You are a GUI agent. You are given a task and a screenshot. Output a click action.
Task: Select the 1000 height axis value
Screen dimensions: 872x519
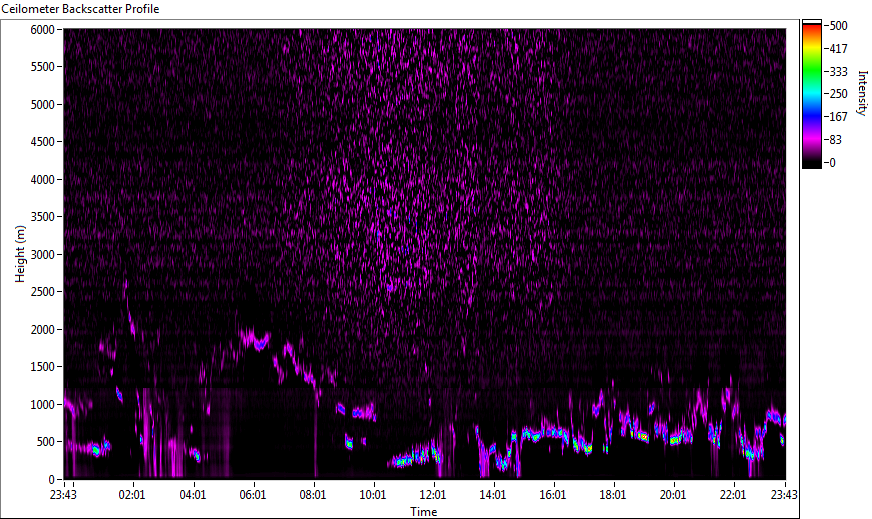pyautogui.click(x=42, y=405)
